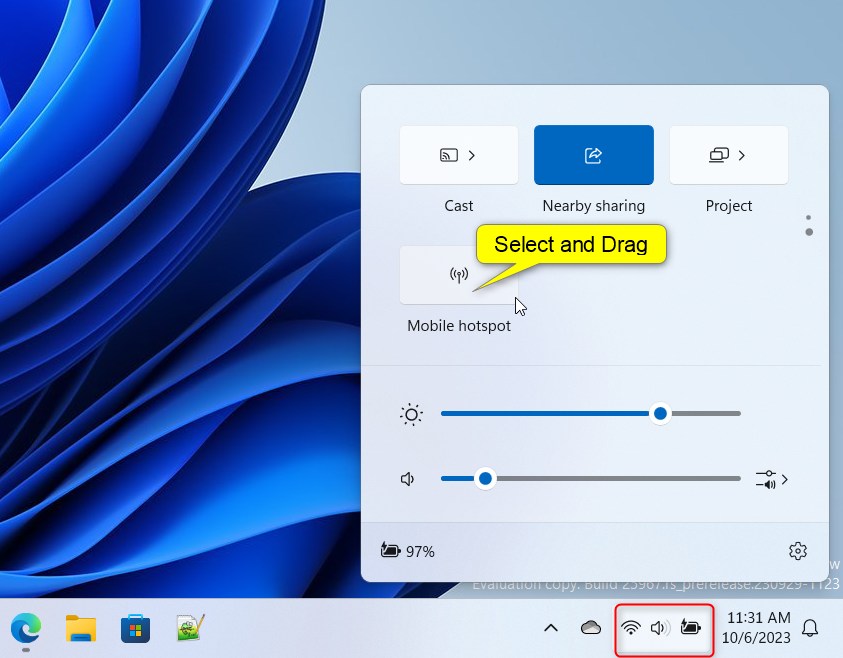The image size is (843, 658).
Task: Click the sun brightness icon
Action: 411,414
